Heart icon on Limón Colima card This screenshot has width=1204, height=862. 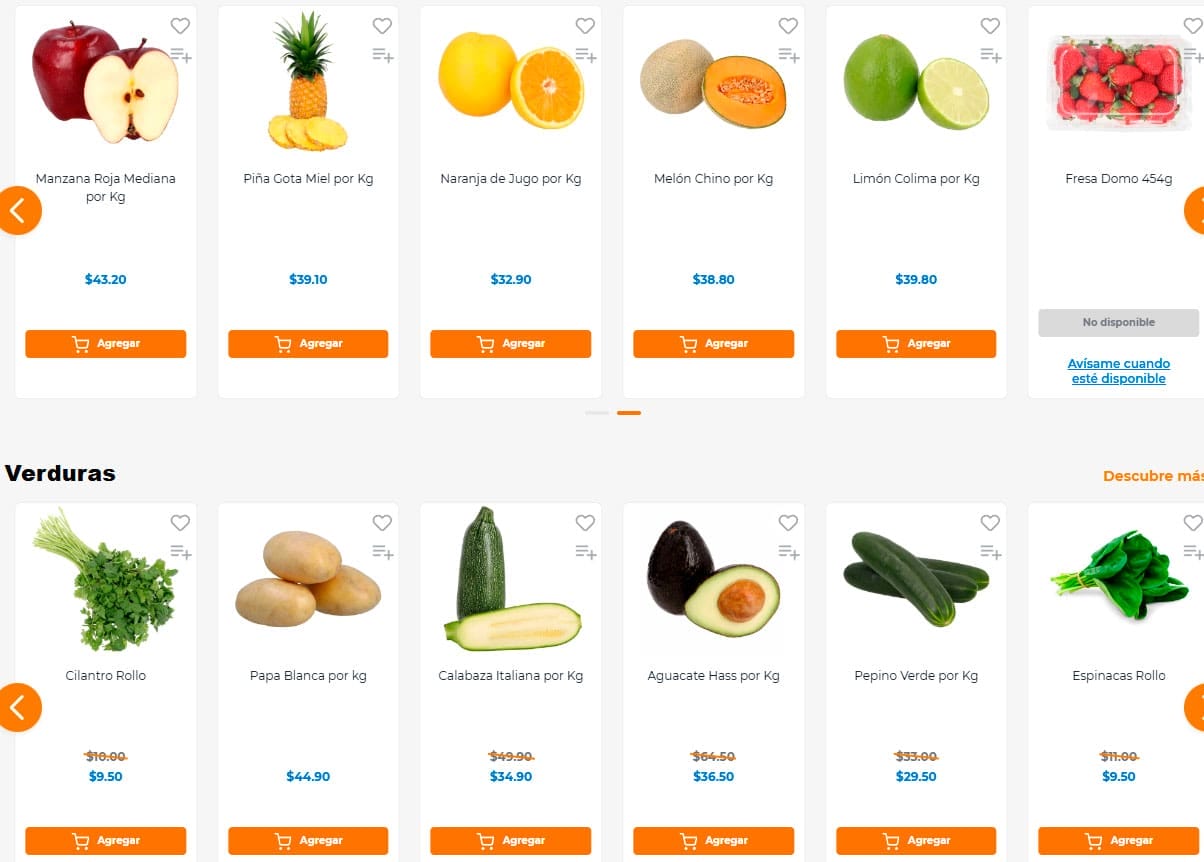[990, 26]
